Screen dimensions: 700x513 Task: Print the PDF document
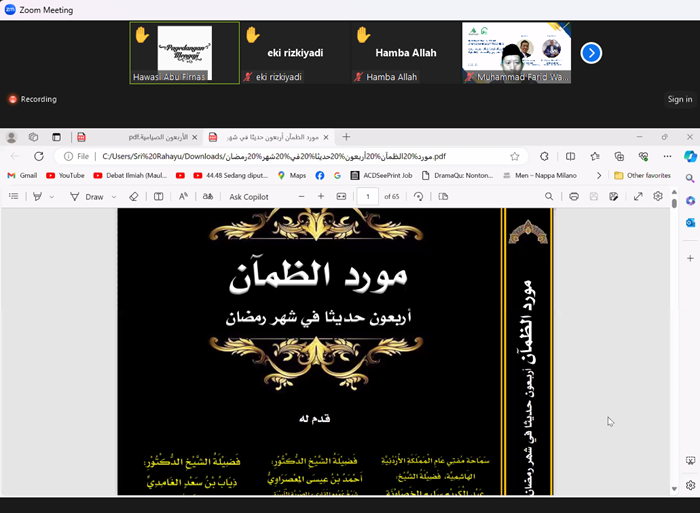(x=574, y=196)
